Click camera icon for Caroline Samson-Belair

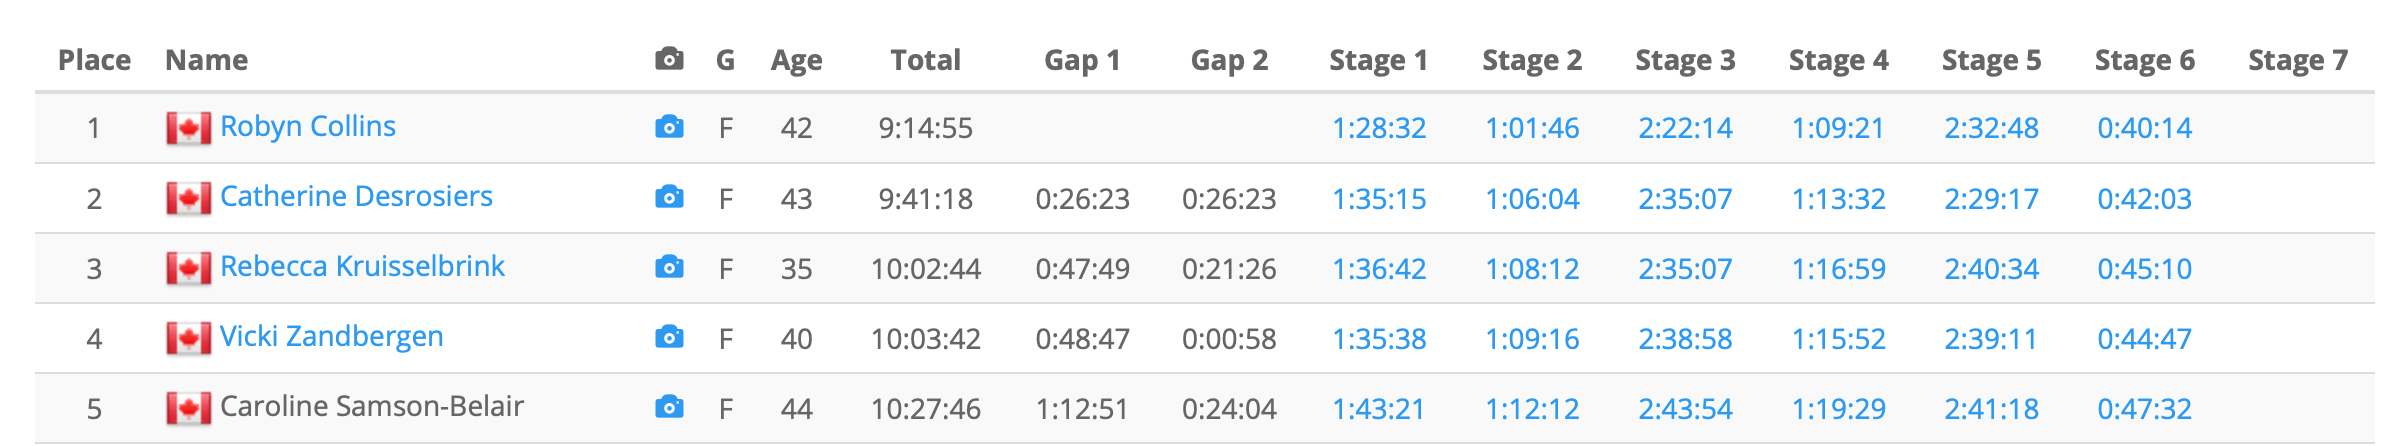[x=669, y=407]
